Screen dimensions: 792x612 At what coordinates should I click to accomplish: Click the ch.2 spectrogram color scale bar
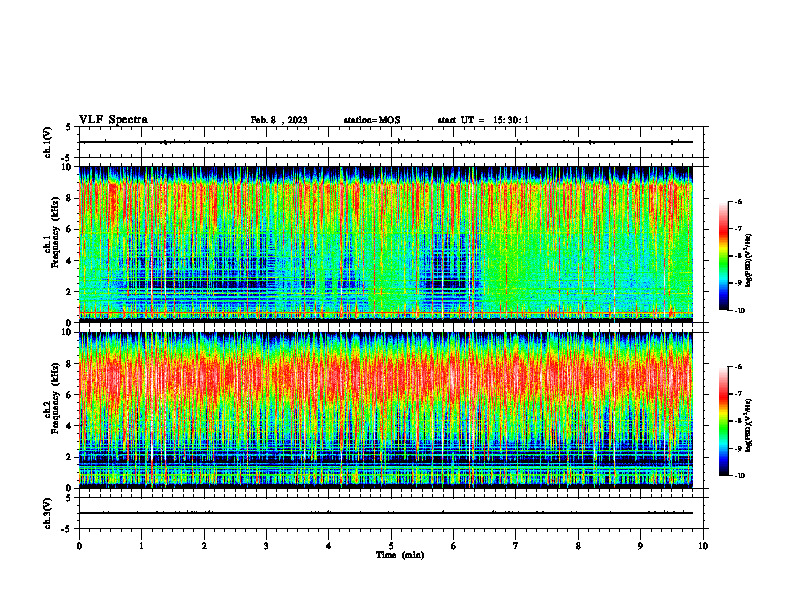point(724,421)
